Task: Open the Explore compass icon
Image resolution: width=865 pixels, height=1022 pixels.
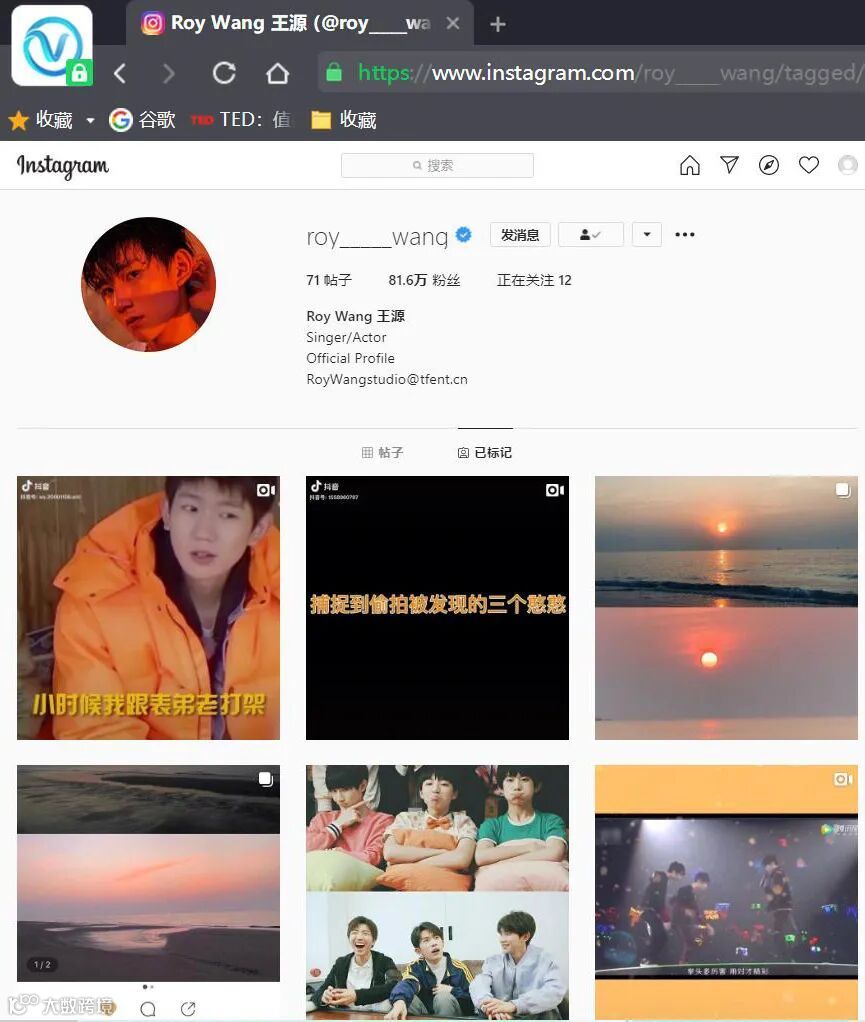Action: coord(769,165)
